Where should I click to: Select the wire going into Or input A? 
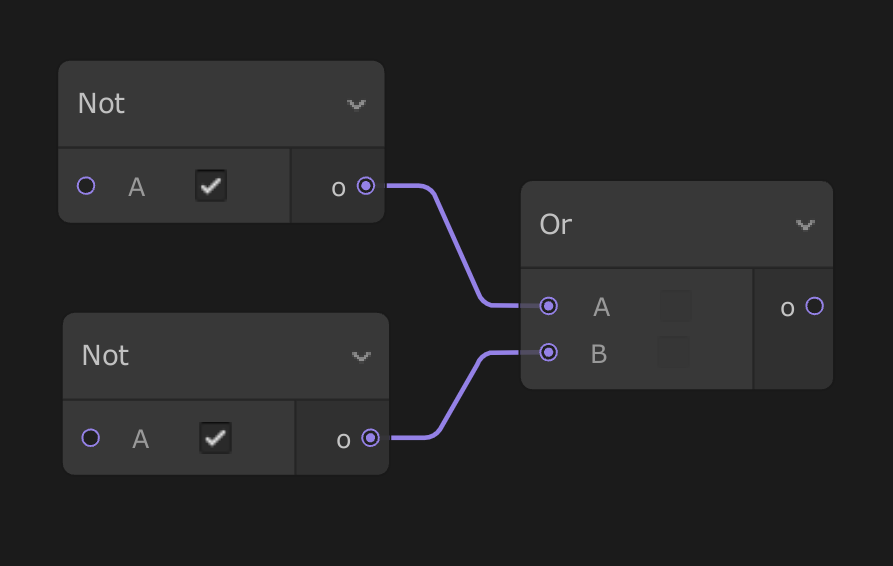(x=456, y=245)
